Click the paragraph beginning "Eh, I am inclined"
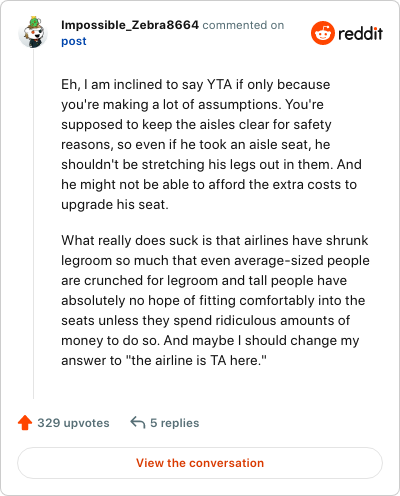This screenshot has width=400, height=496. 211,144
